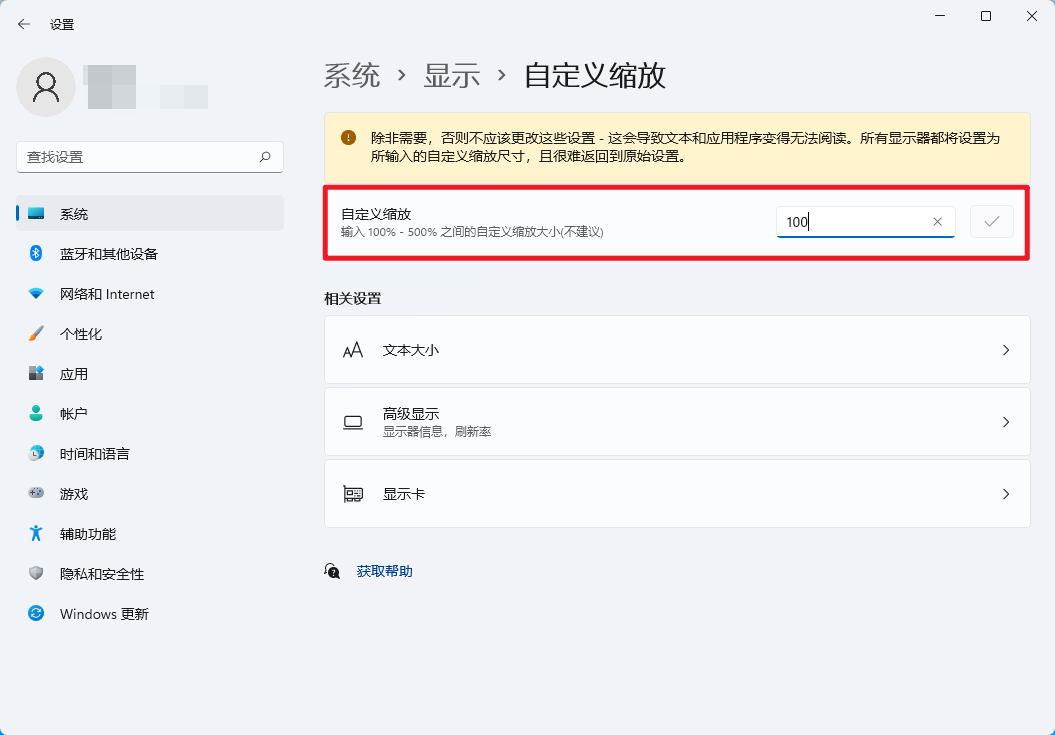Expand the 显示卡 settings entry

tap(1006, 493)
